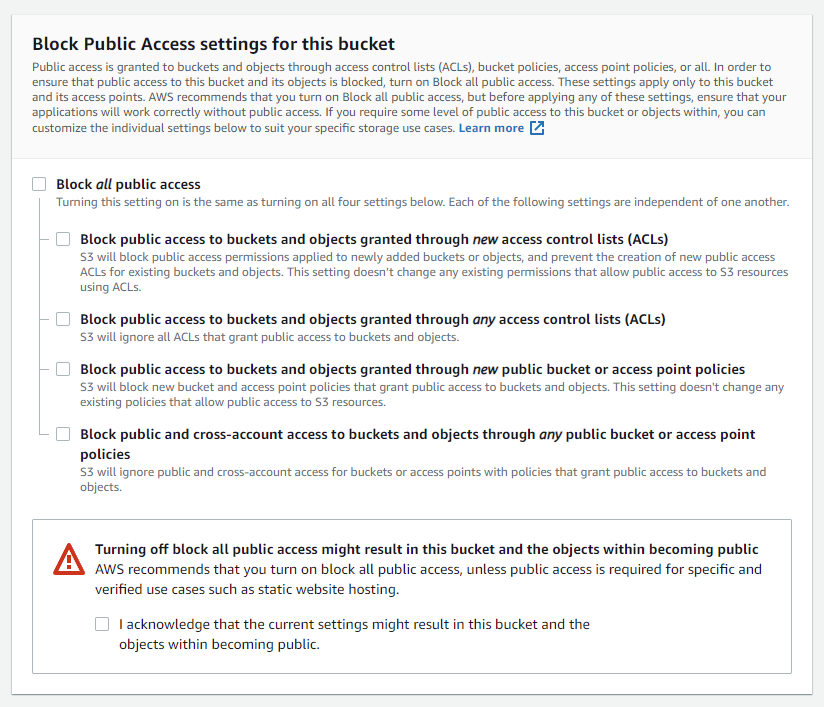
Task: Check the acknowledgement checkbox in the warning box
Action: [102, 623]
